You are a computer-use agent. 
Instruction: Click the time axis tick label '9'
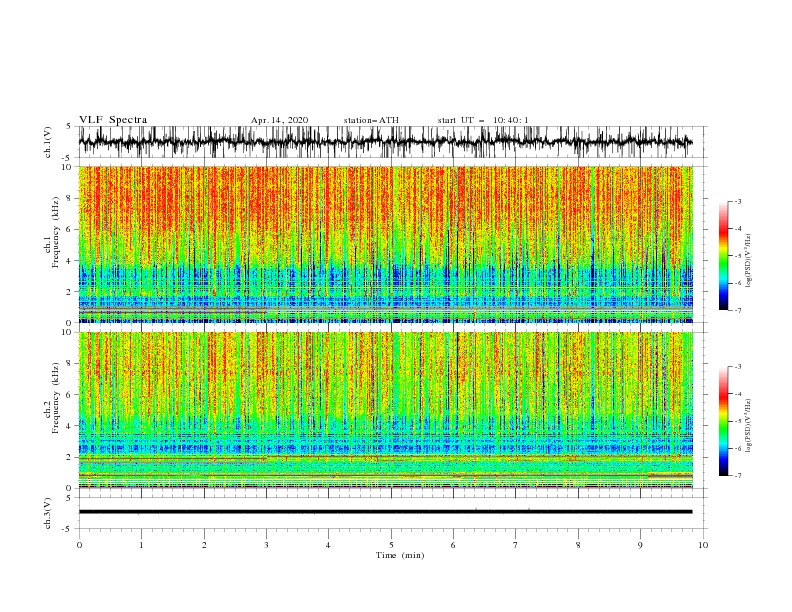click(x=640, y=545)
